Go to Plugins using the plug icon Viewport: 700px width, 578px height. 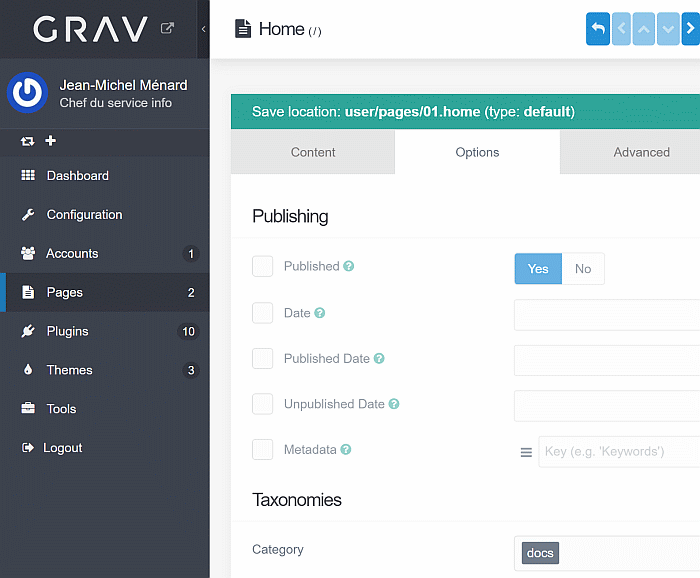28,331
